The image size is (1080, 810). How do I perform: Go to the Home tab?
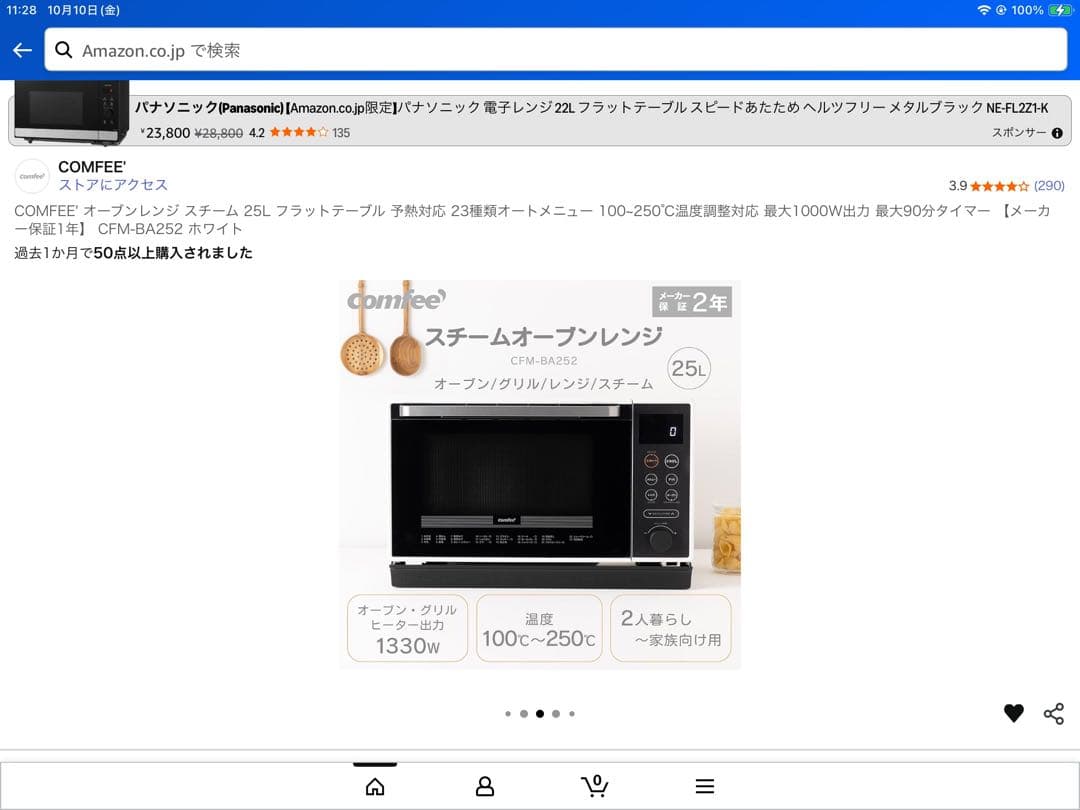tap(375, 786)
